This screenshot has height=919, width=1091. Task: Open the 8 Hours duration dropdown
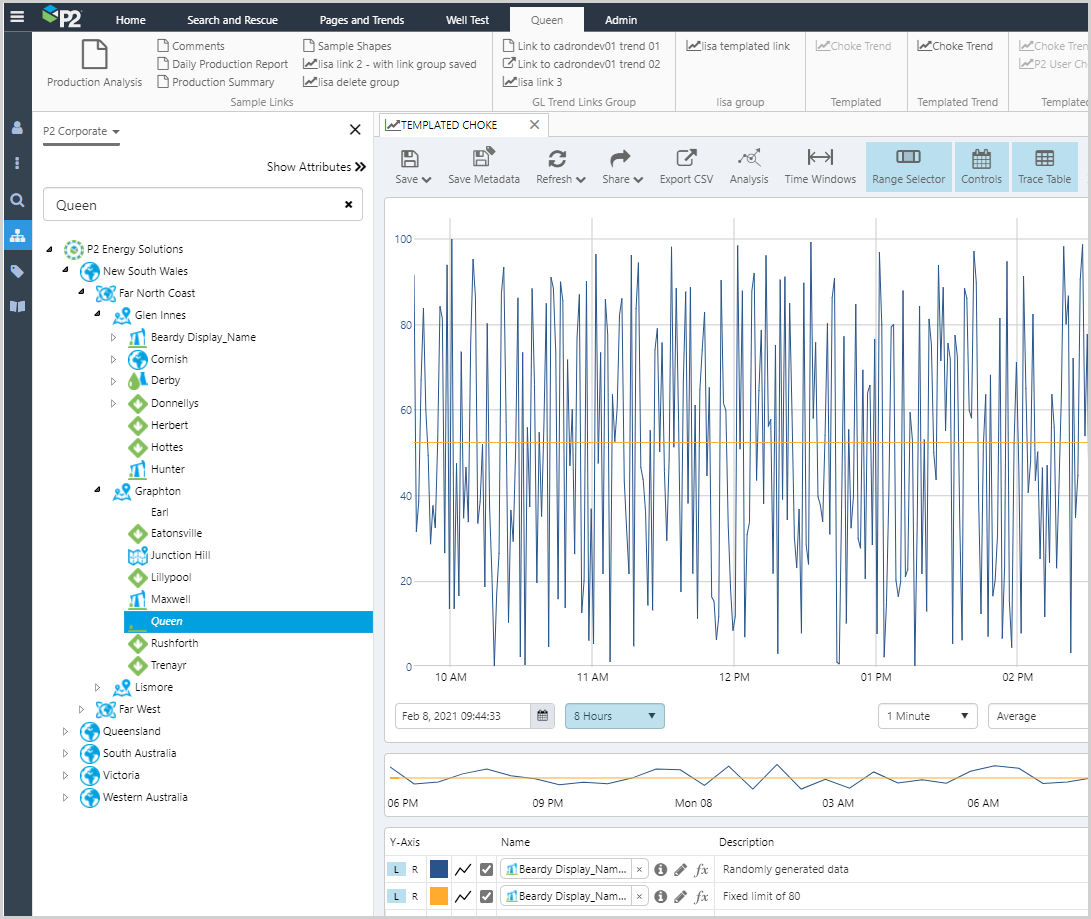click(x=614, y=716)
